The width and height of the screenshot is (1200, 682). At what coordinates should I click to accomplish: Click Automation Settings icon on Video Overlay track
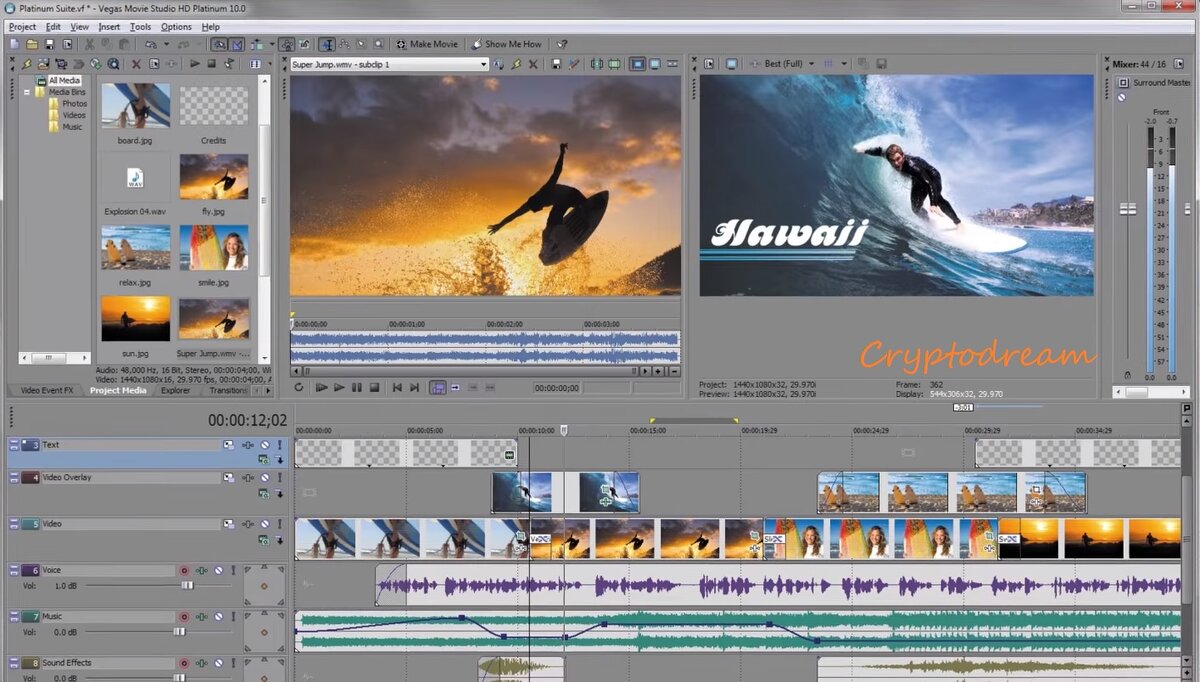[248, 477]
